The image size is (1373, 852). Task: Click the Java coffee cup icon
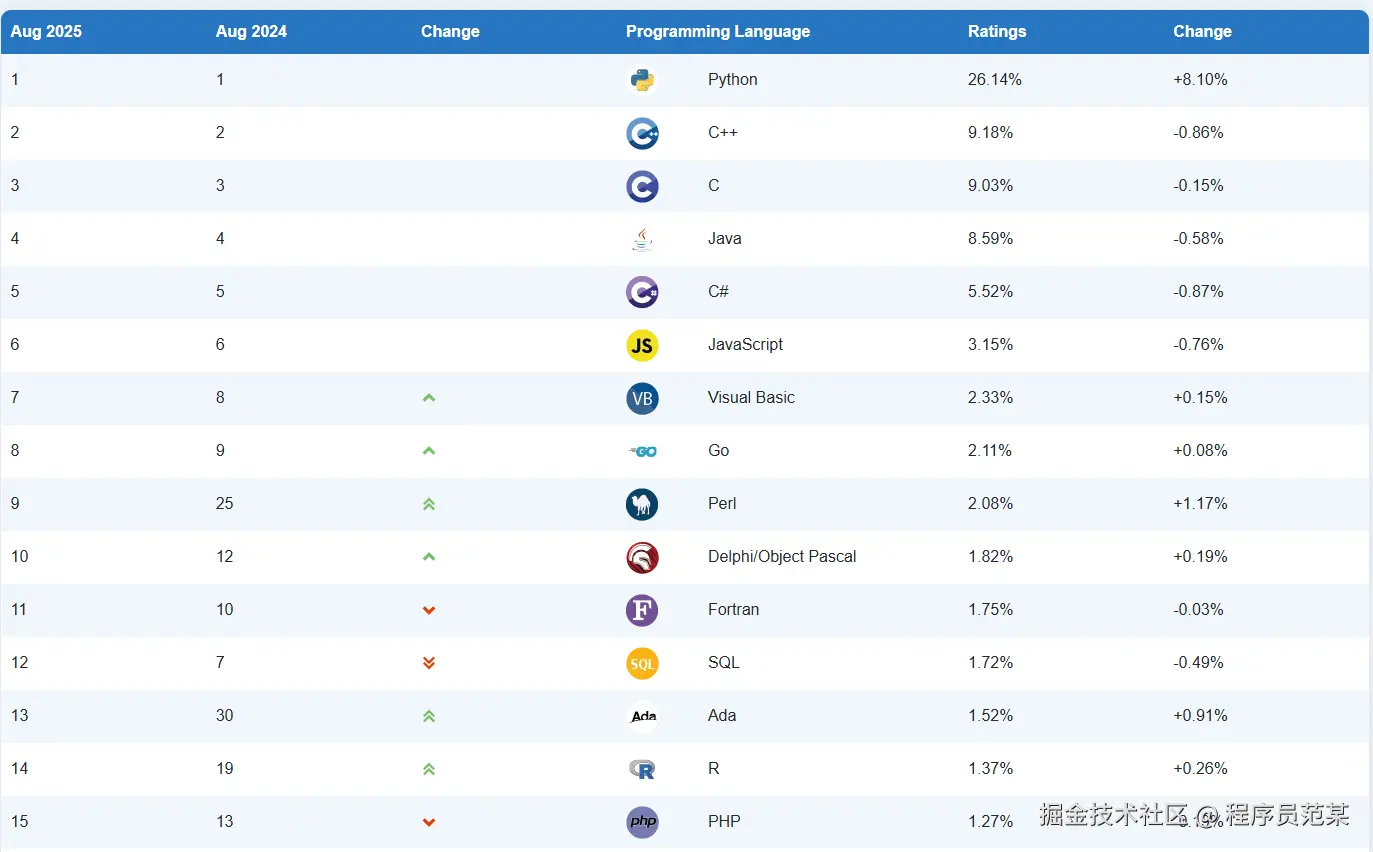(x=642, y=239)
